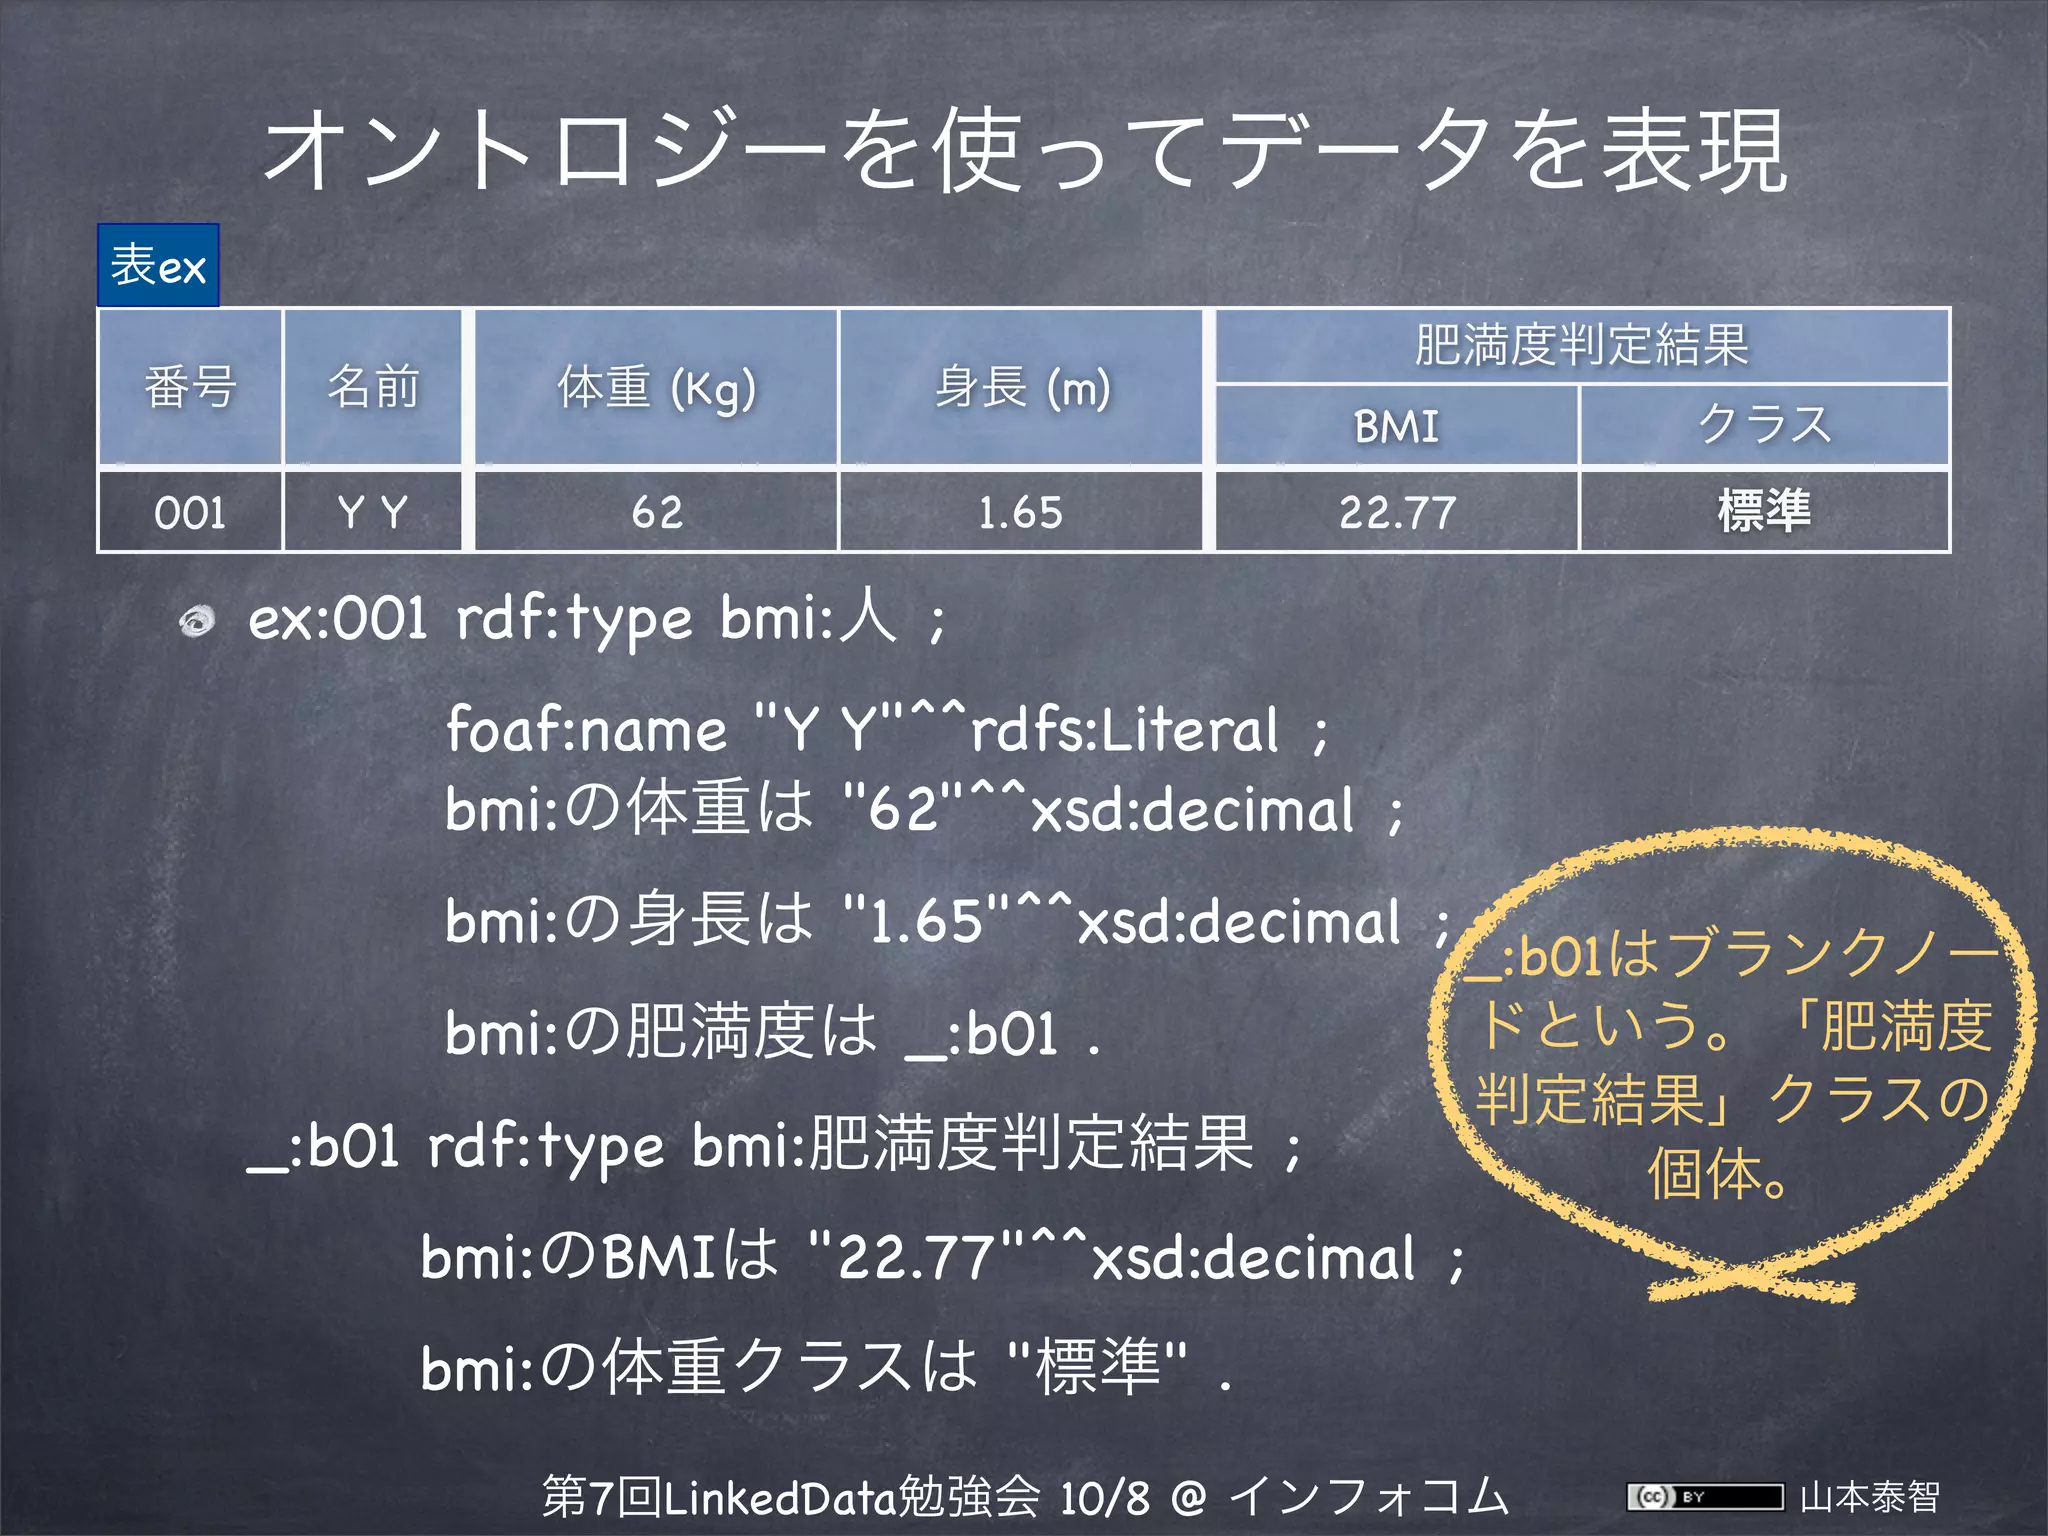Image resolution: width=2048 pixels, height=1536 pixels.
Task: Click the footer 第7回LinkedData勉強会 text
Action: coord(1025,1497)
